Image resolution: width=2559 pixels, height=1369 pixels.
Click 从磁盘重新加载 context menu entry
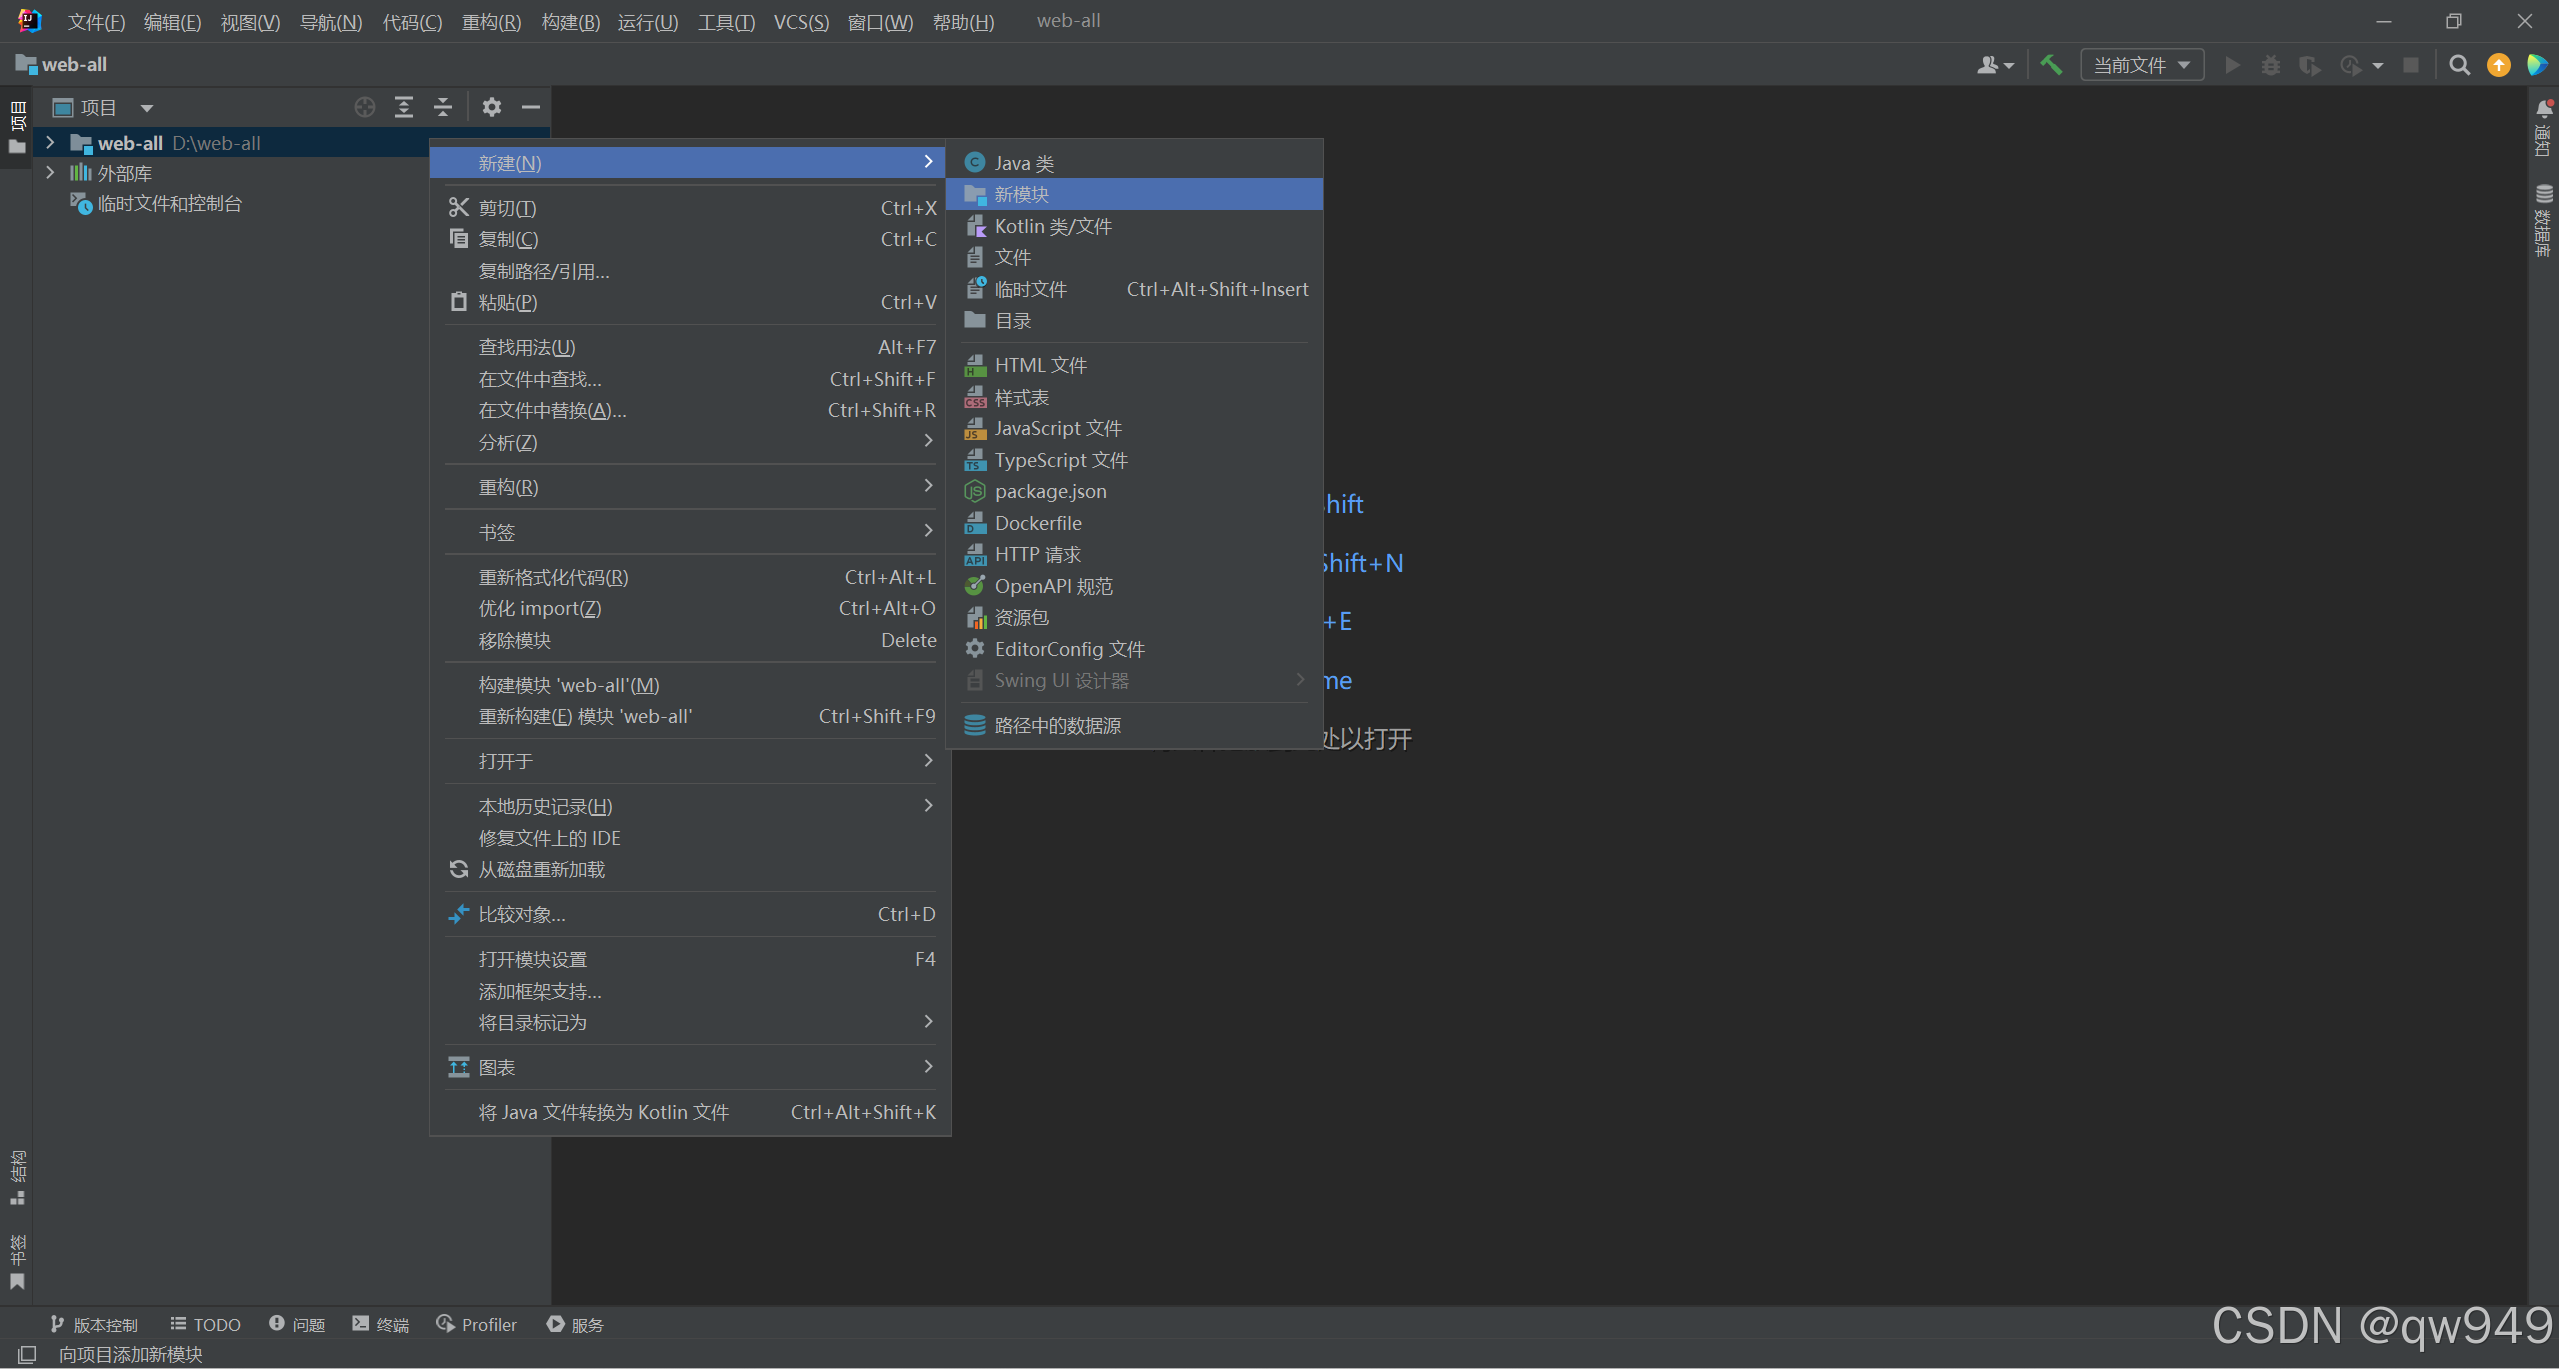(541, 869)
